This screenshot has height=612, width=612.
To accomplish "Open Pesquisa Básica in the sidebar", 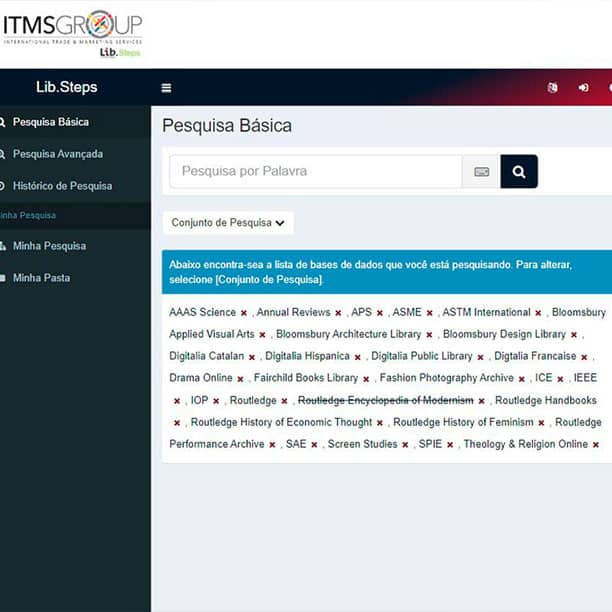I will (x=50, y=122).
